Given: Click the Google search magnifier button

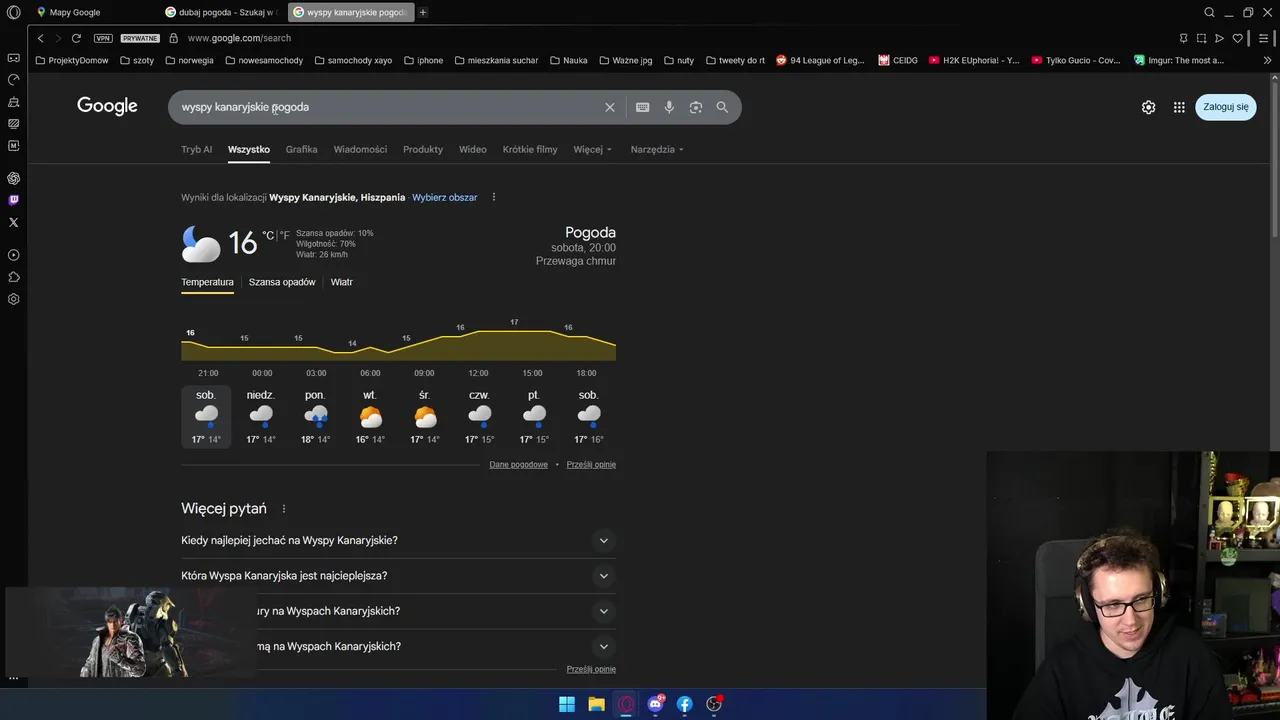Looking at the screenshot, I should coord(722,107).
